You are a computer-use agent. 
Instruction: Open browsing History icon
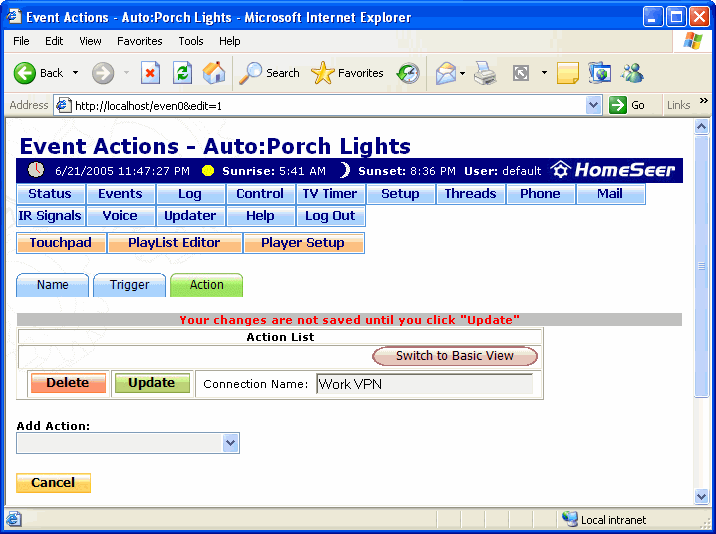(x=408, y=73)
